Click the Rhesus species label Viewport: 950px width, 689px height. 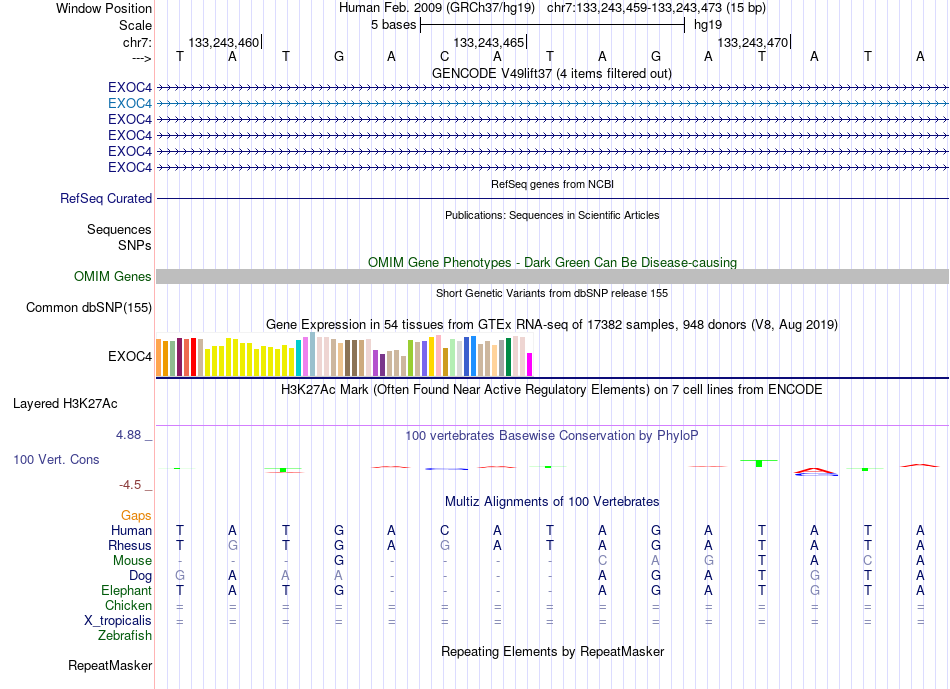click(x=130, y=546)
